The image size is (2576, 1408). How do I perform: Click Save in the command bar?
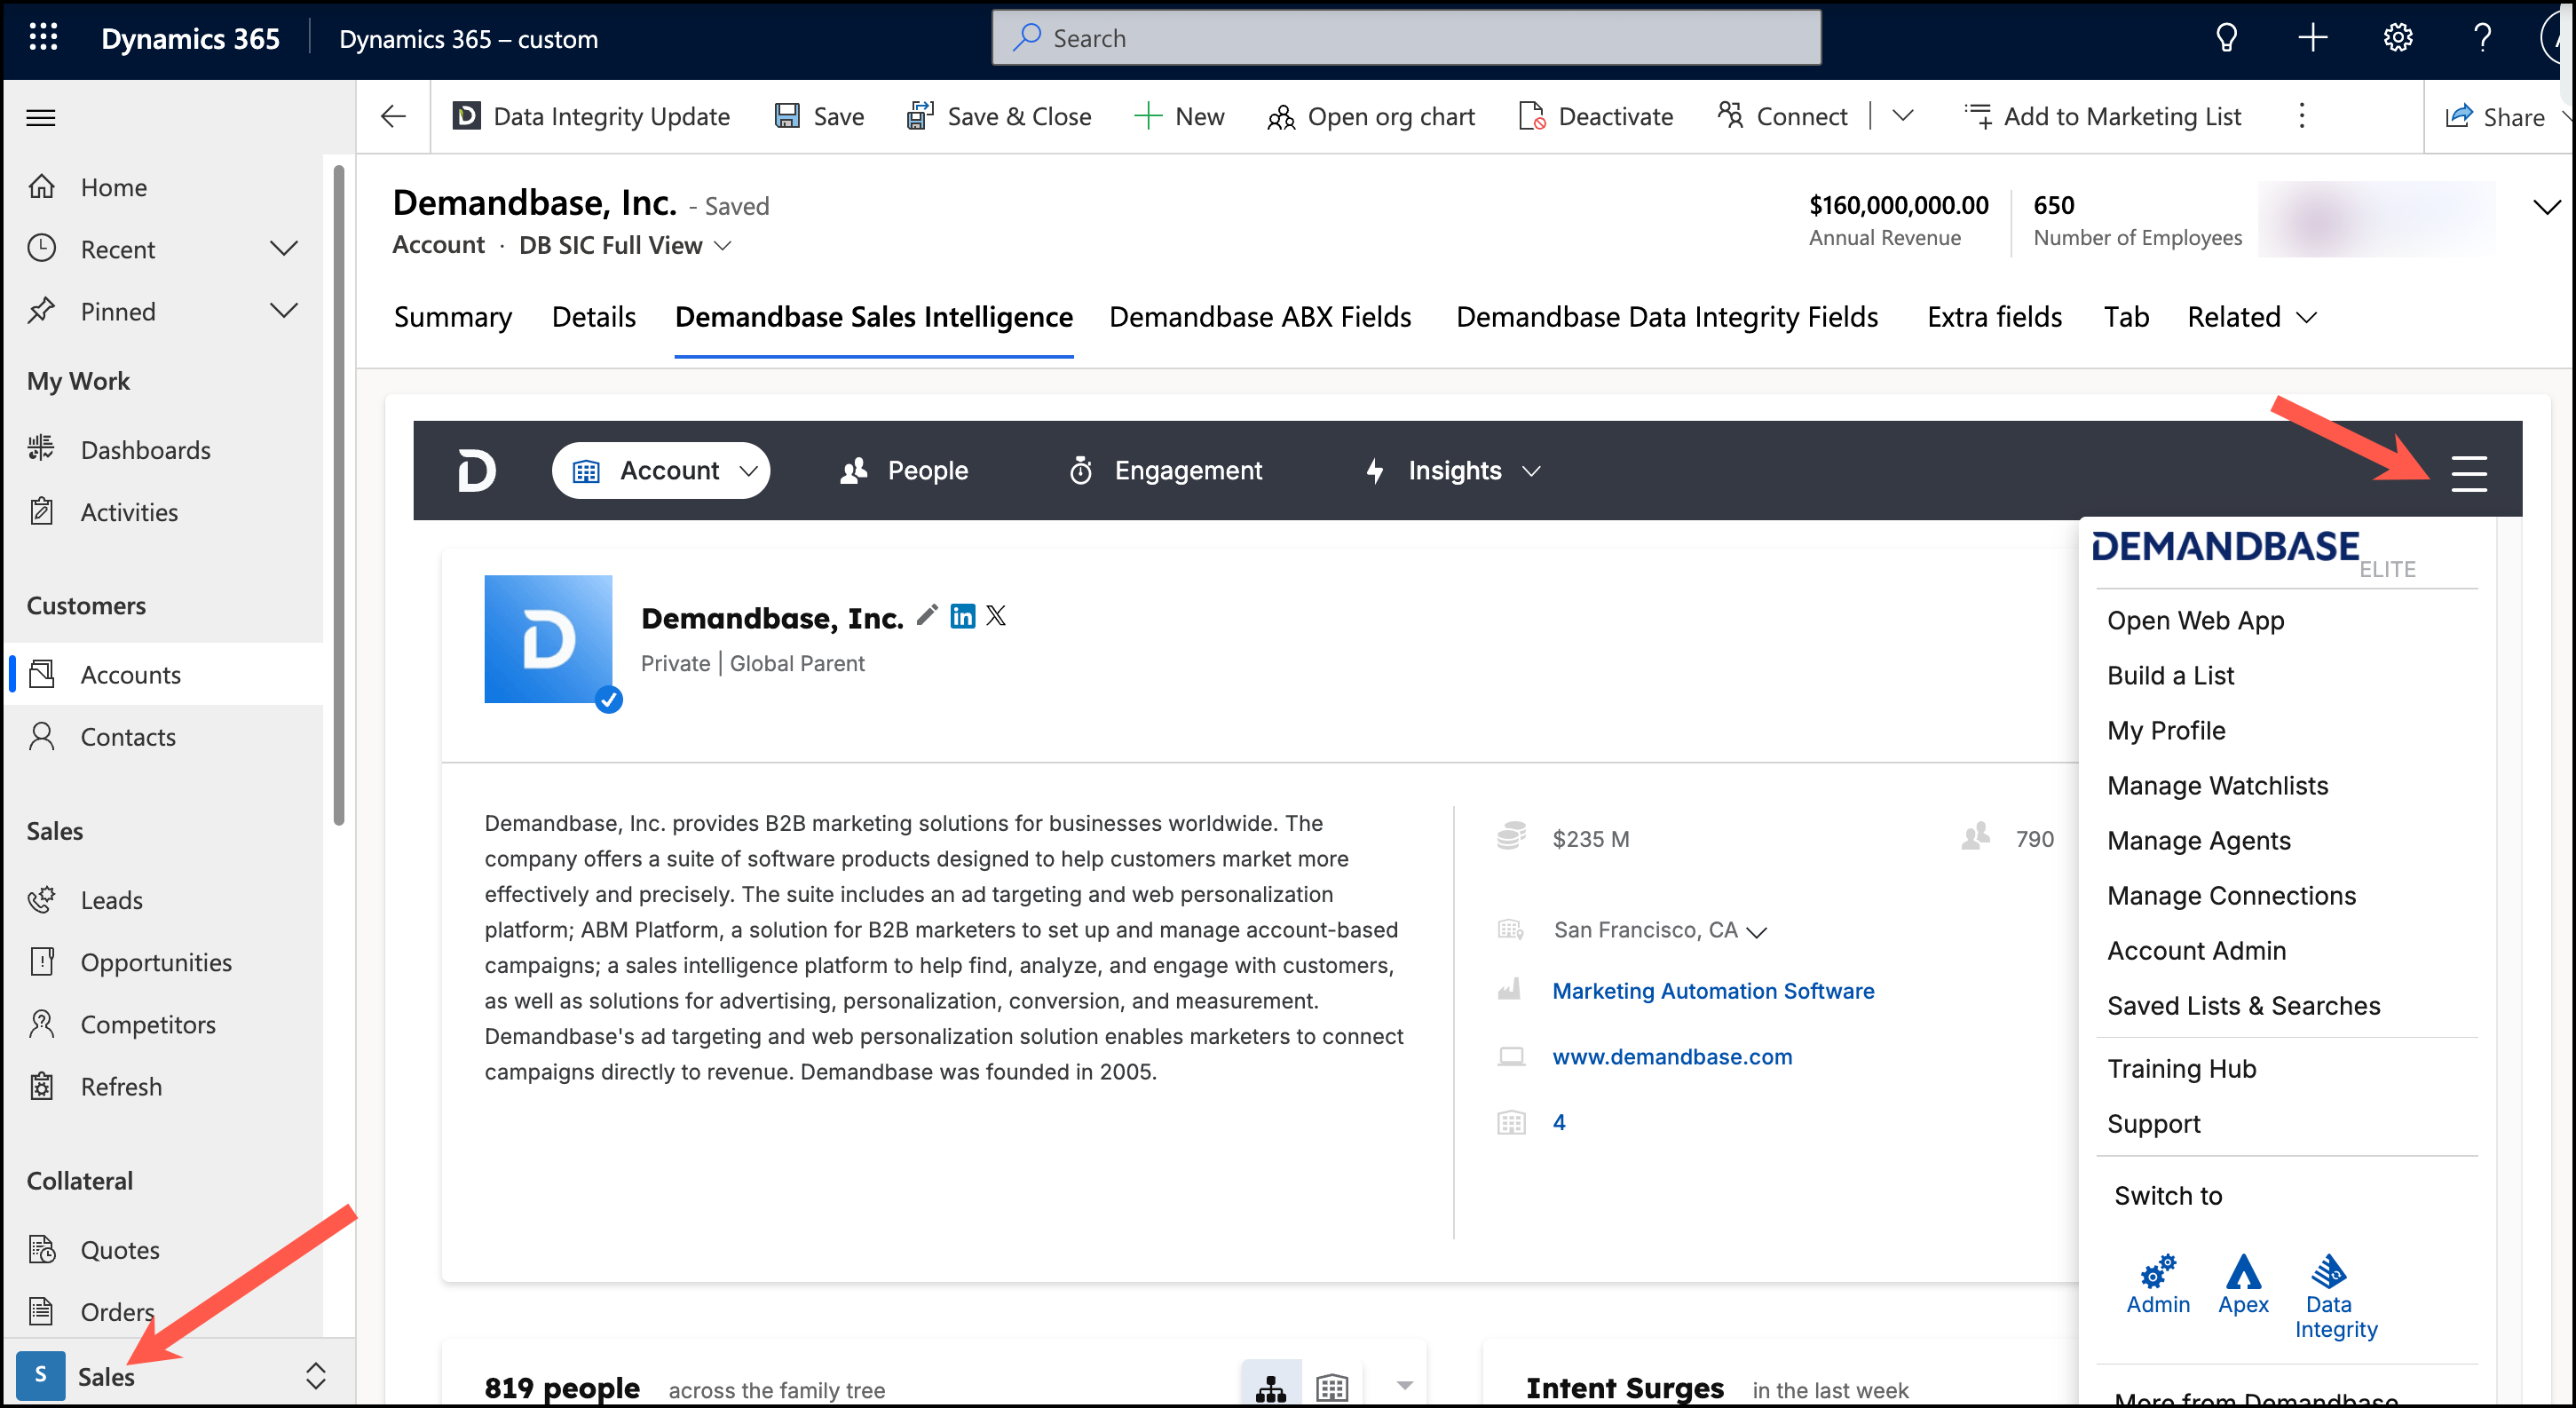click(819, 116)
